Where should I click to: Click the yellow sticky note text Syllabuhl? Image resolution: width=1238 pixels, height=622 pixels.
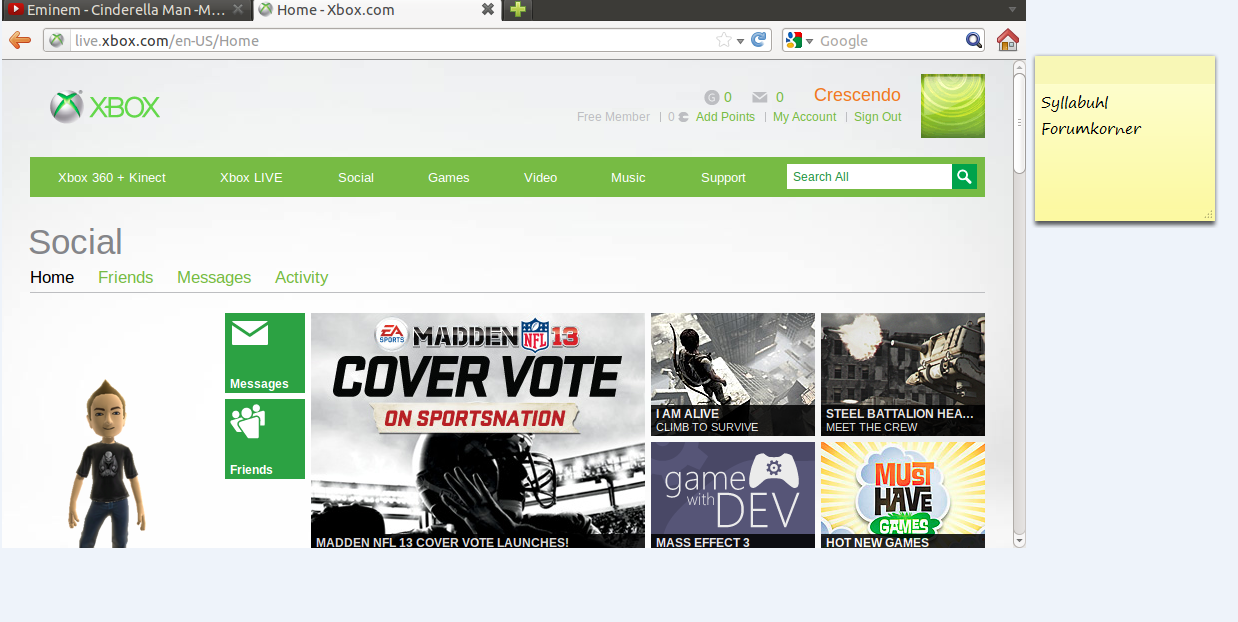click(1075, 103)
